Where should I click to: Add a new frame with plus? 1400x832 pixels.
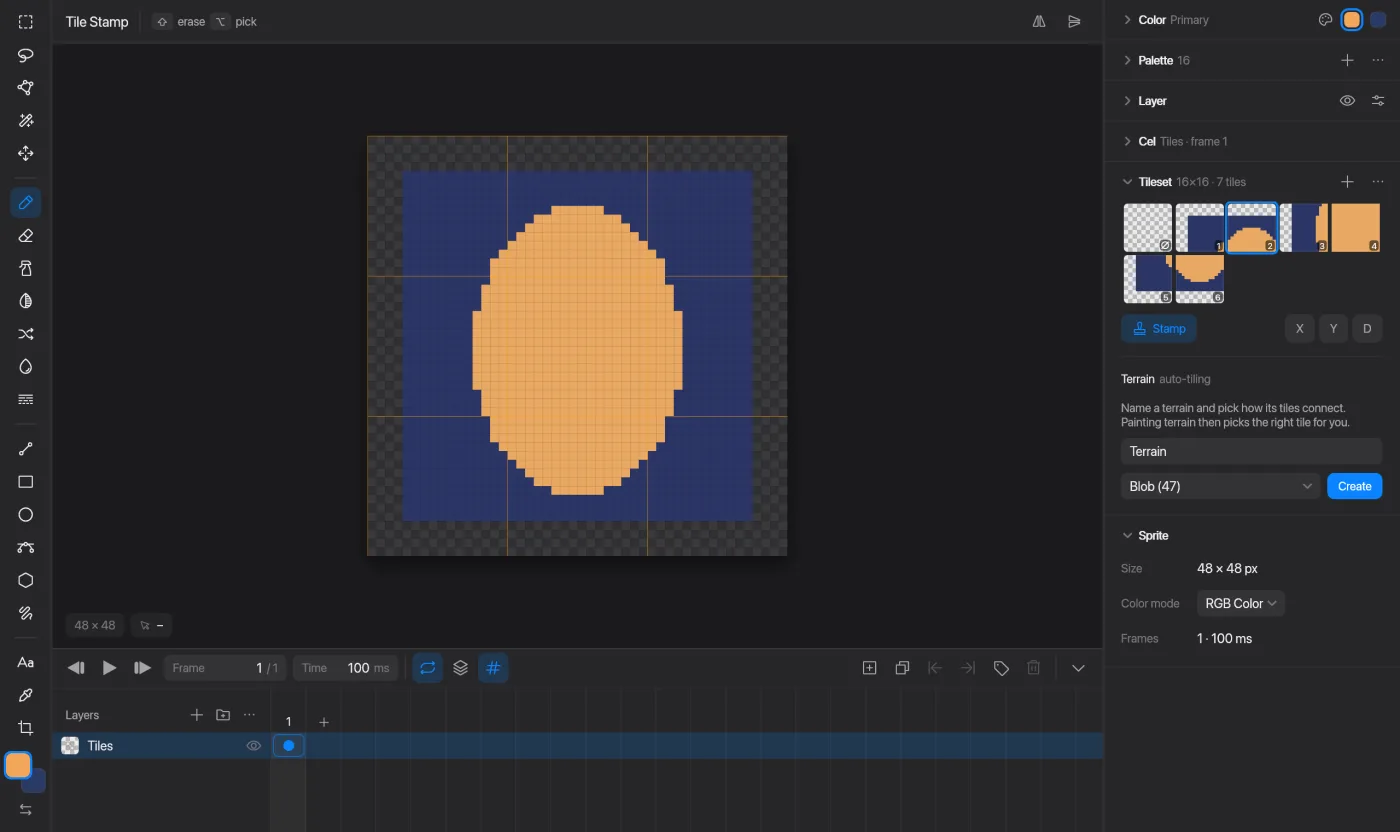click(x=323, y=722)
